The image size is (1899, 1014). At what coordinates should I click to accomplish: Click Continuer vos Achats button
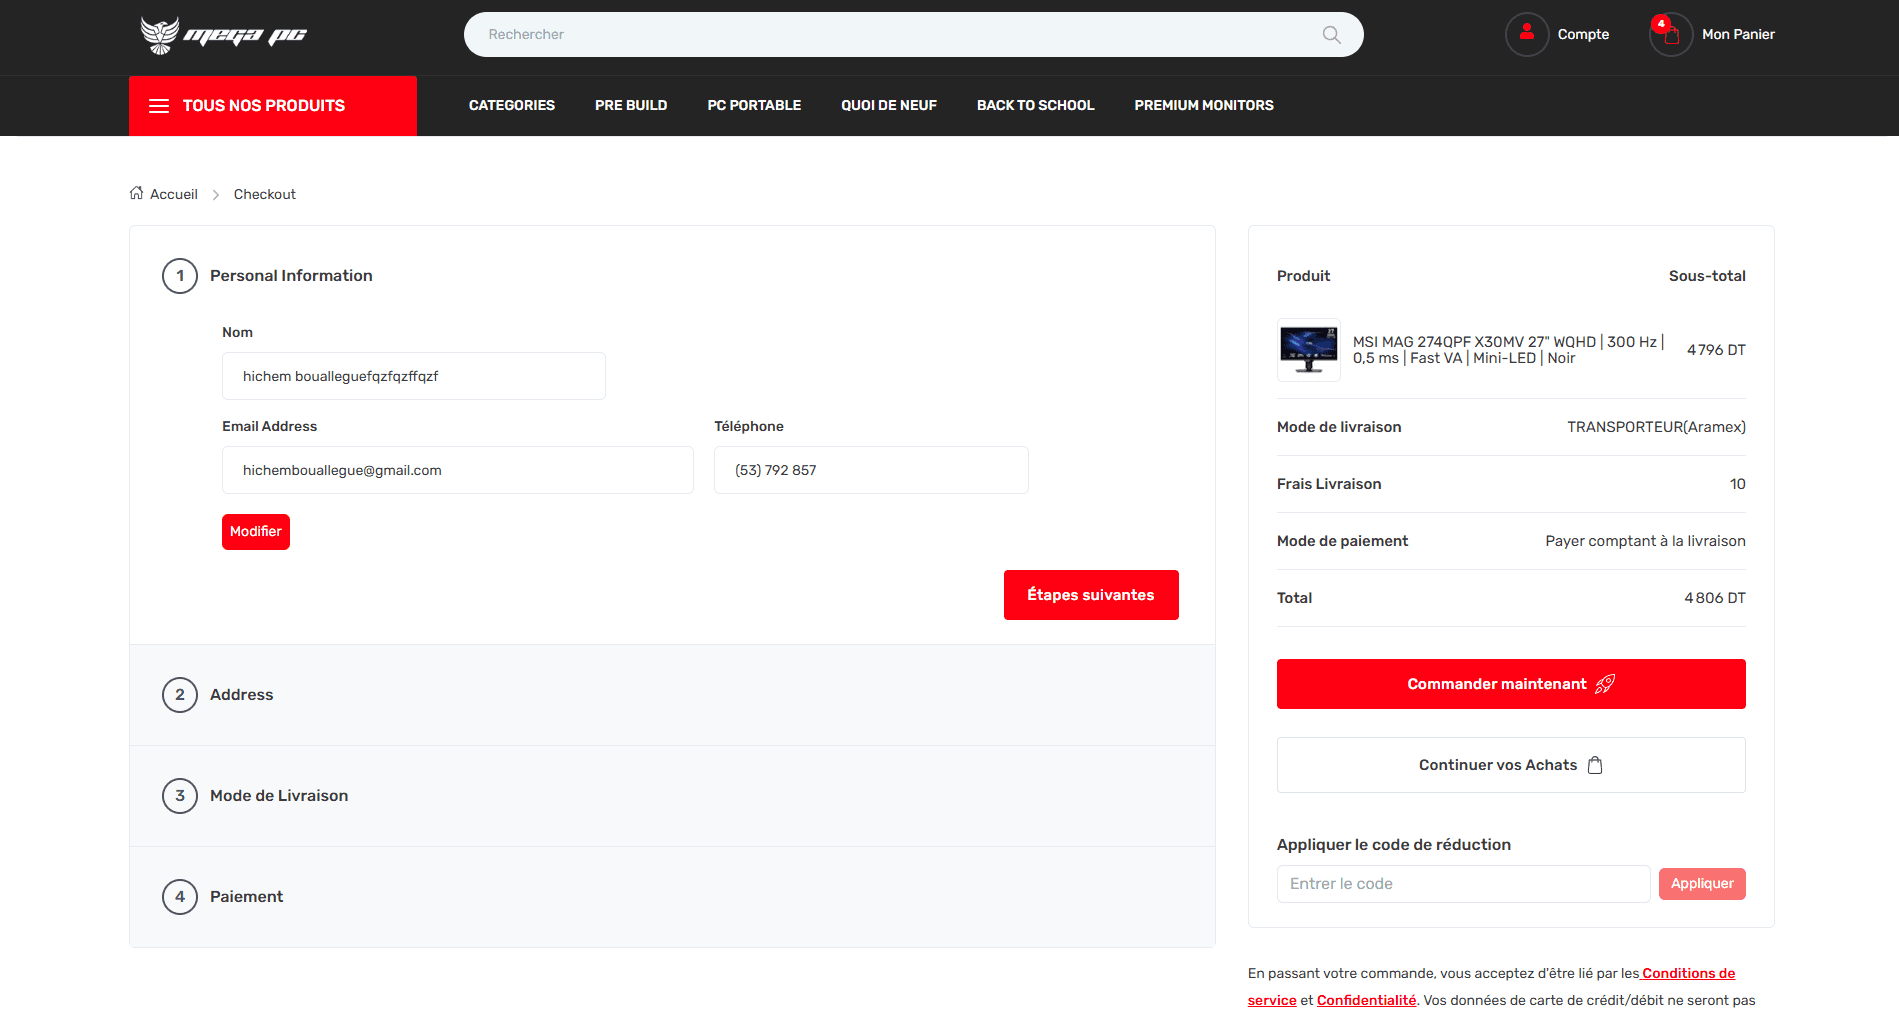point(1511,765)
